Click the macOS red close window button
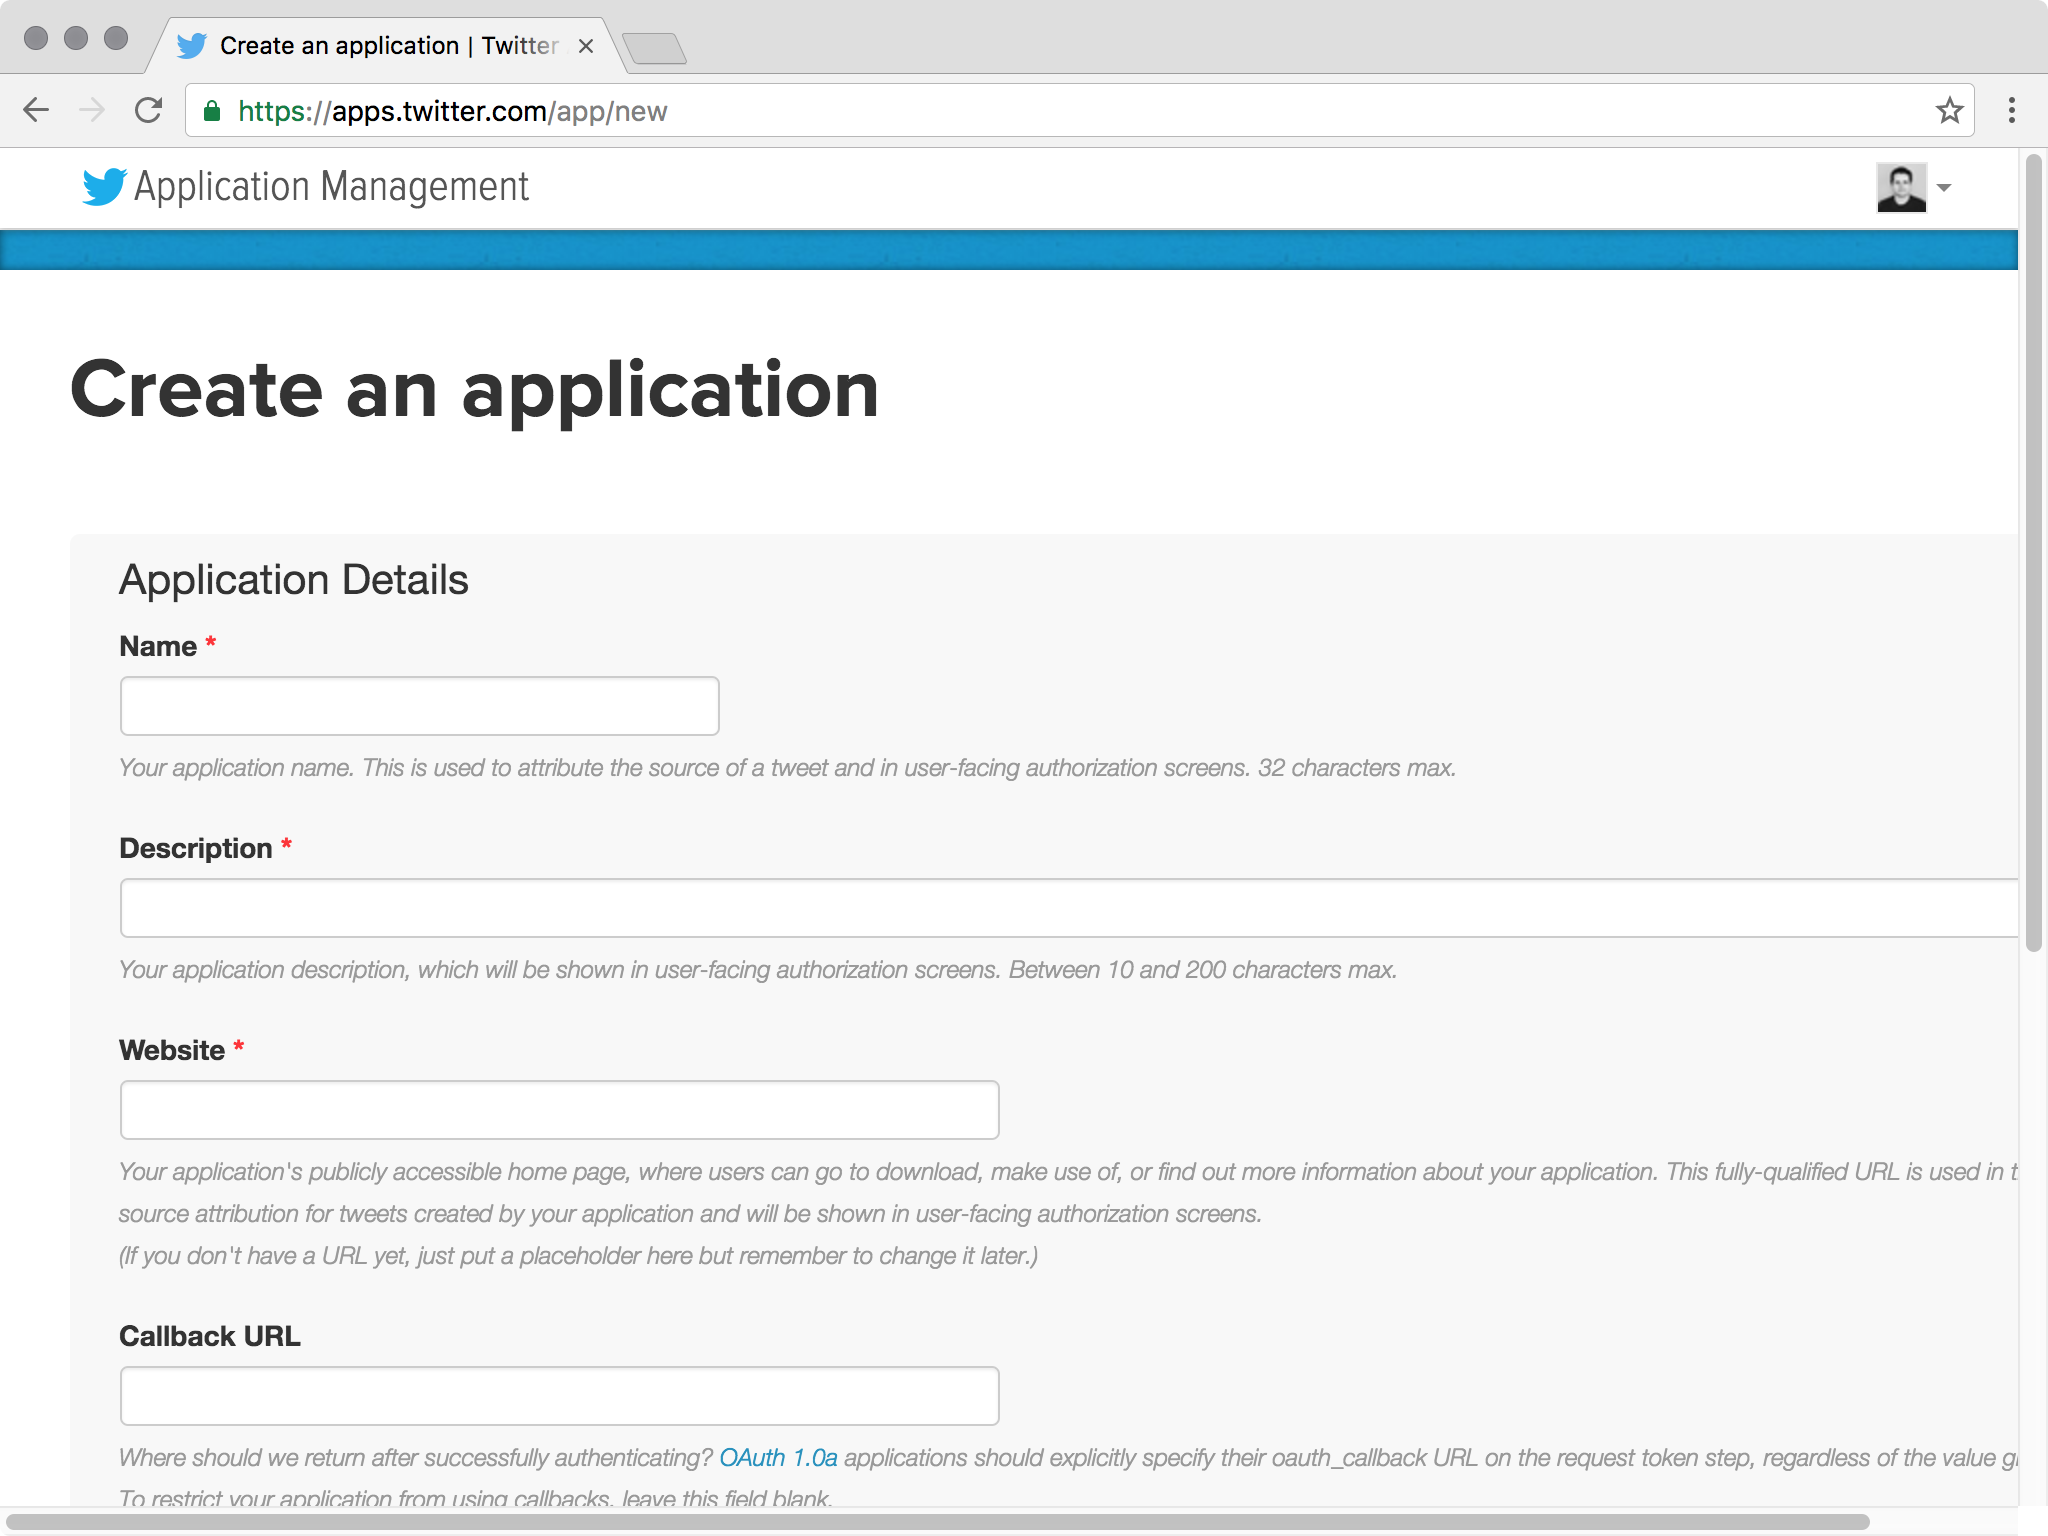Viewport: 2048px width, 1536px height. pyautogui.click(x=36, y=38)
